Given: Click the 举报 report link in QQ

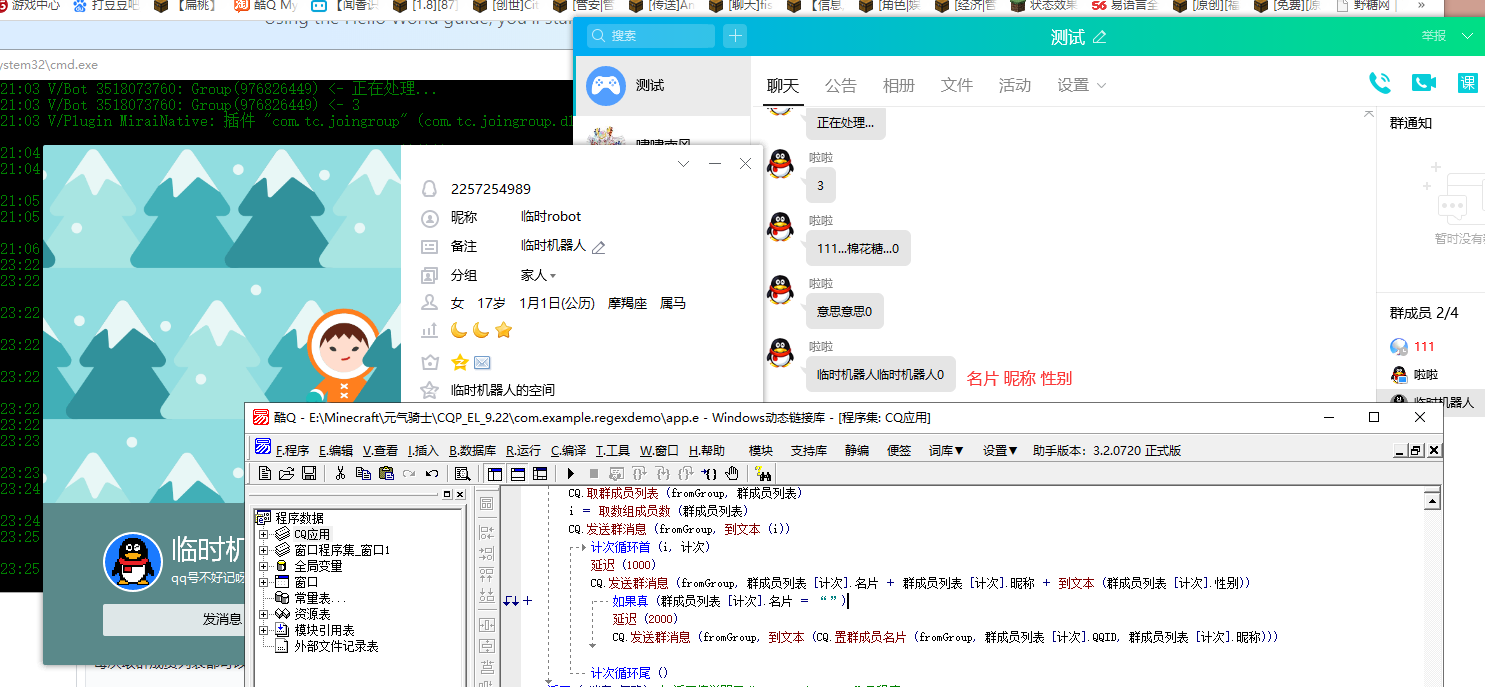Looking at the screenshot, I should click(1434, 36).
